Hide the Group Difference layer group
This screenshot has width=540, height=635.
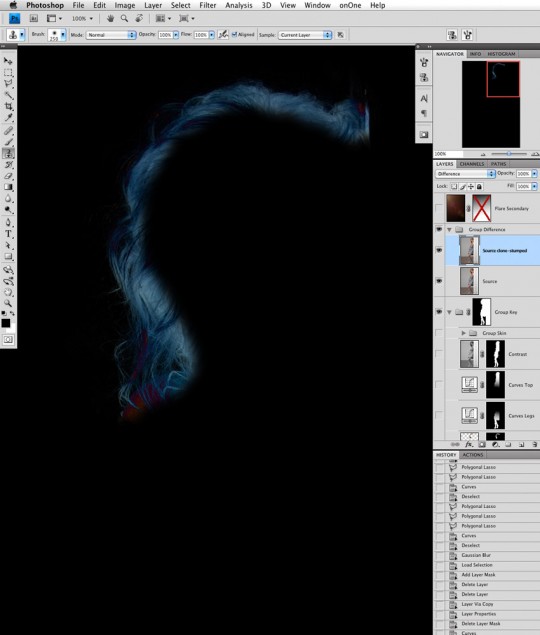click(x=439, y=229)
